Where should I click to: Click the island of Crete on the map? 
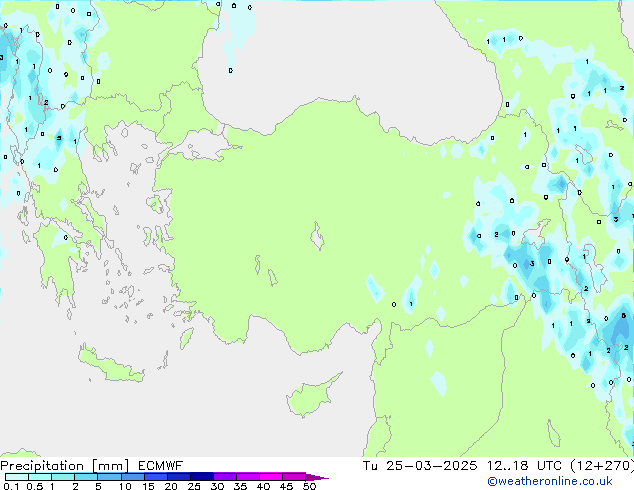[x=111, y=365]
